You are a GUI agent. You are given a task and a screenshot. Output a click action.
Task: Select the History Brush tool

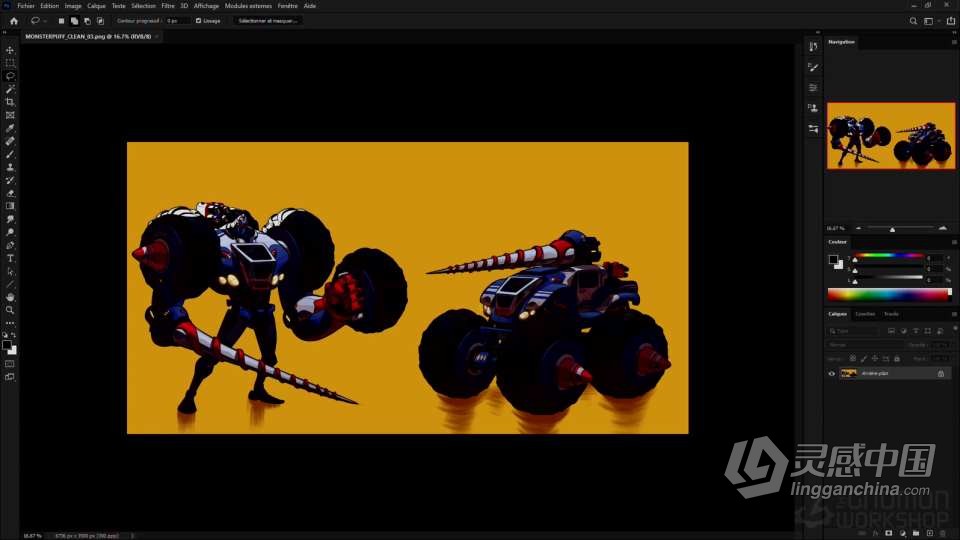click(x=10, y=180)
